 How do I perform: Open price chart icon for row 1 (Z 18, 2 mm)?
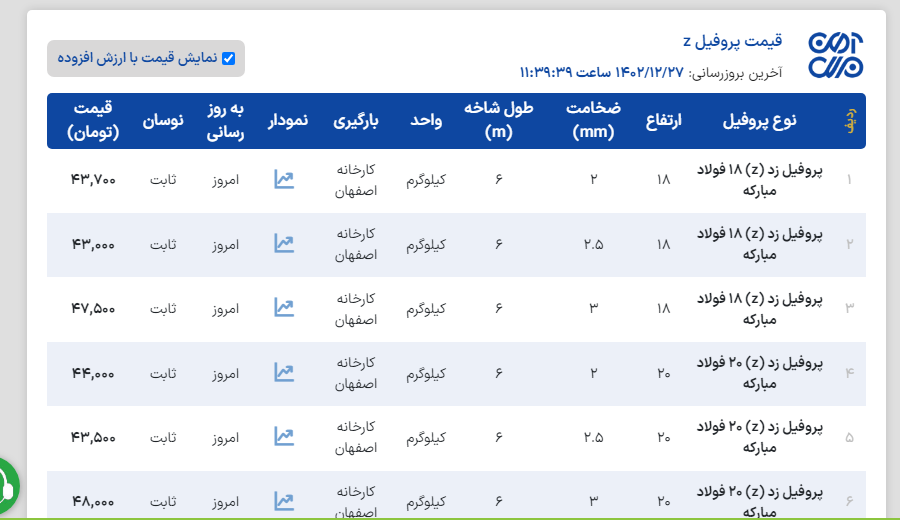(x=284, y=180)
